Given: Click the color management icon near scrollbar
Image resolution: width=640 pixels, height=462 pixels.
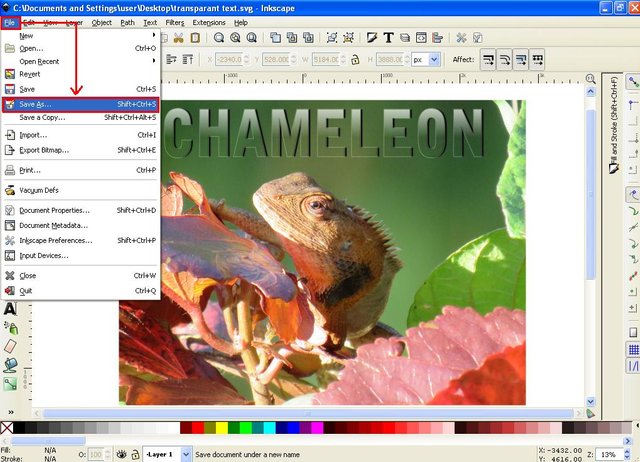Looking at the screenshot, I should [x=590, y=413].
